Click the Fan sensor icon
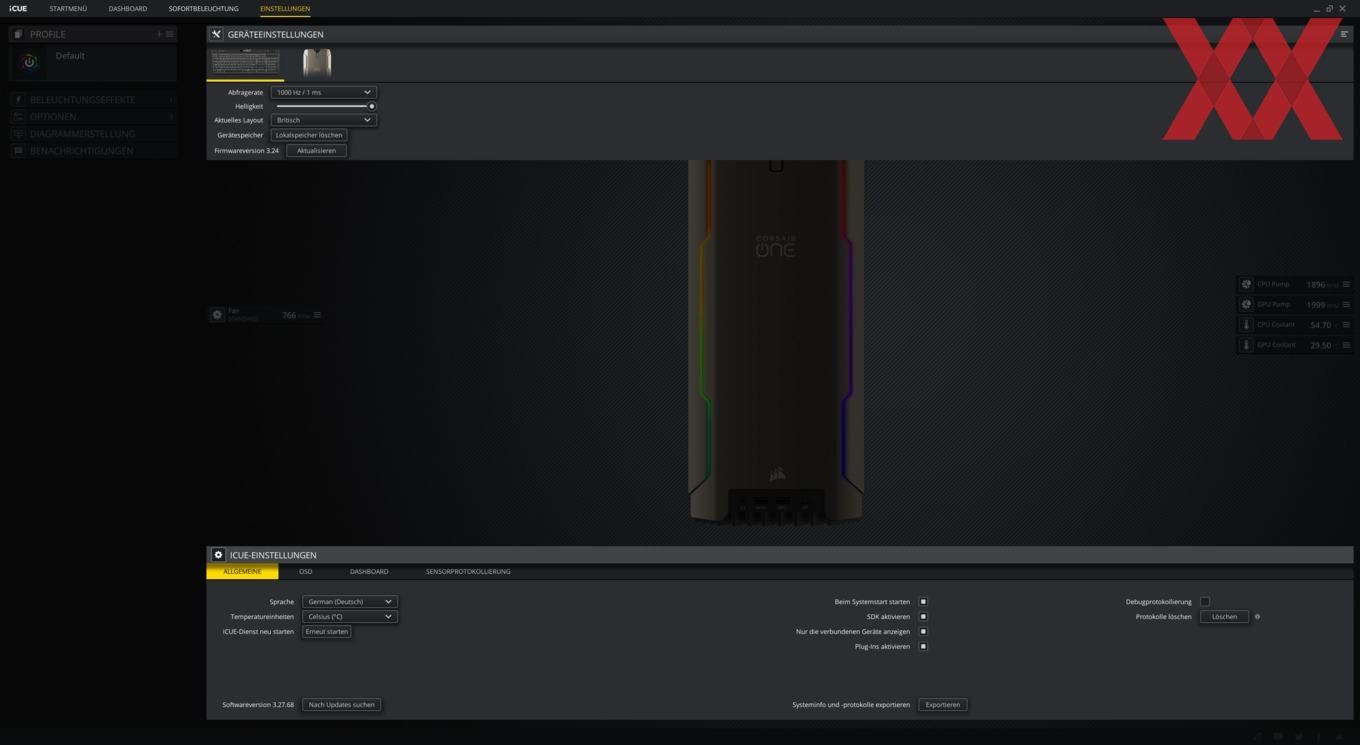 coord(217,315)
